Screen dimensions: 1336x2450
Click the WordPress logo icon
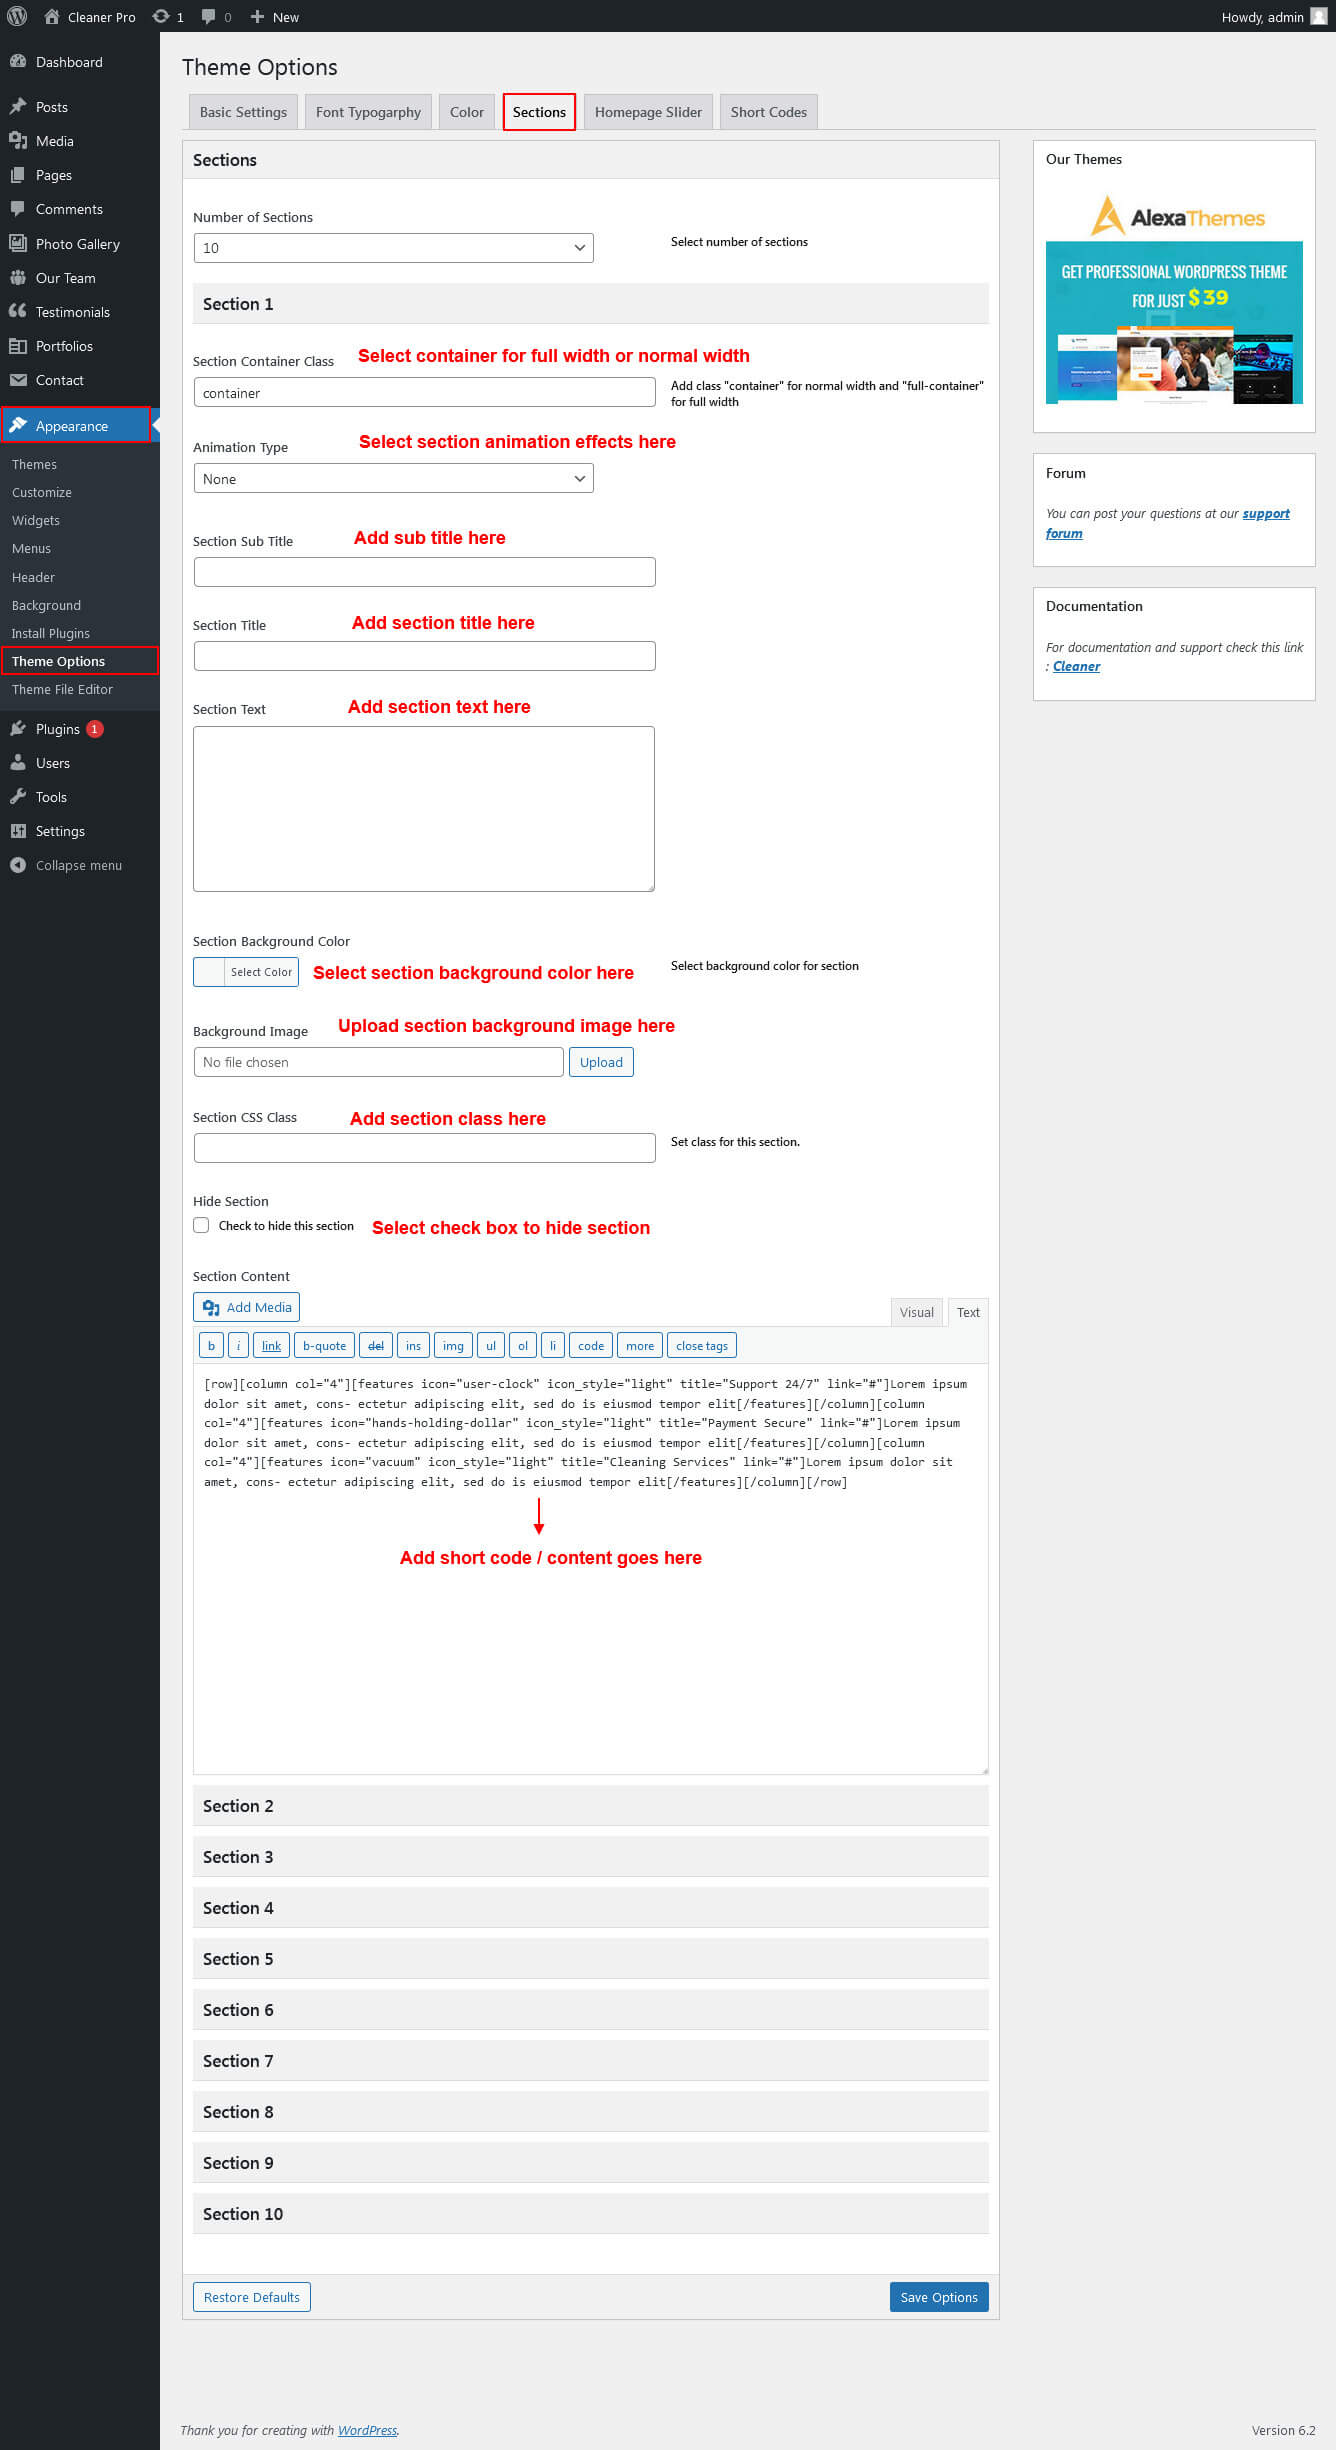coord(17,16)
